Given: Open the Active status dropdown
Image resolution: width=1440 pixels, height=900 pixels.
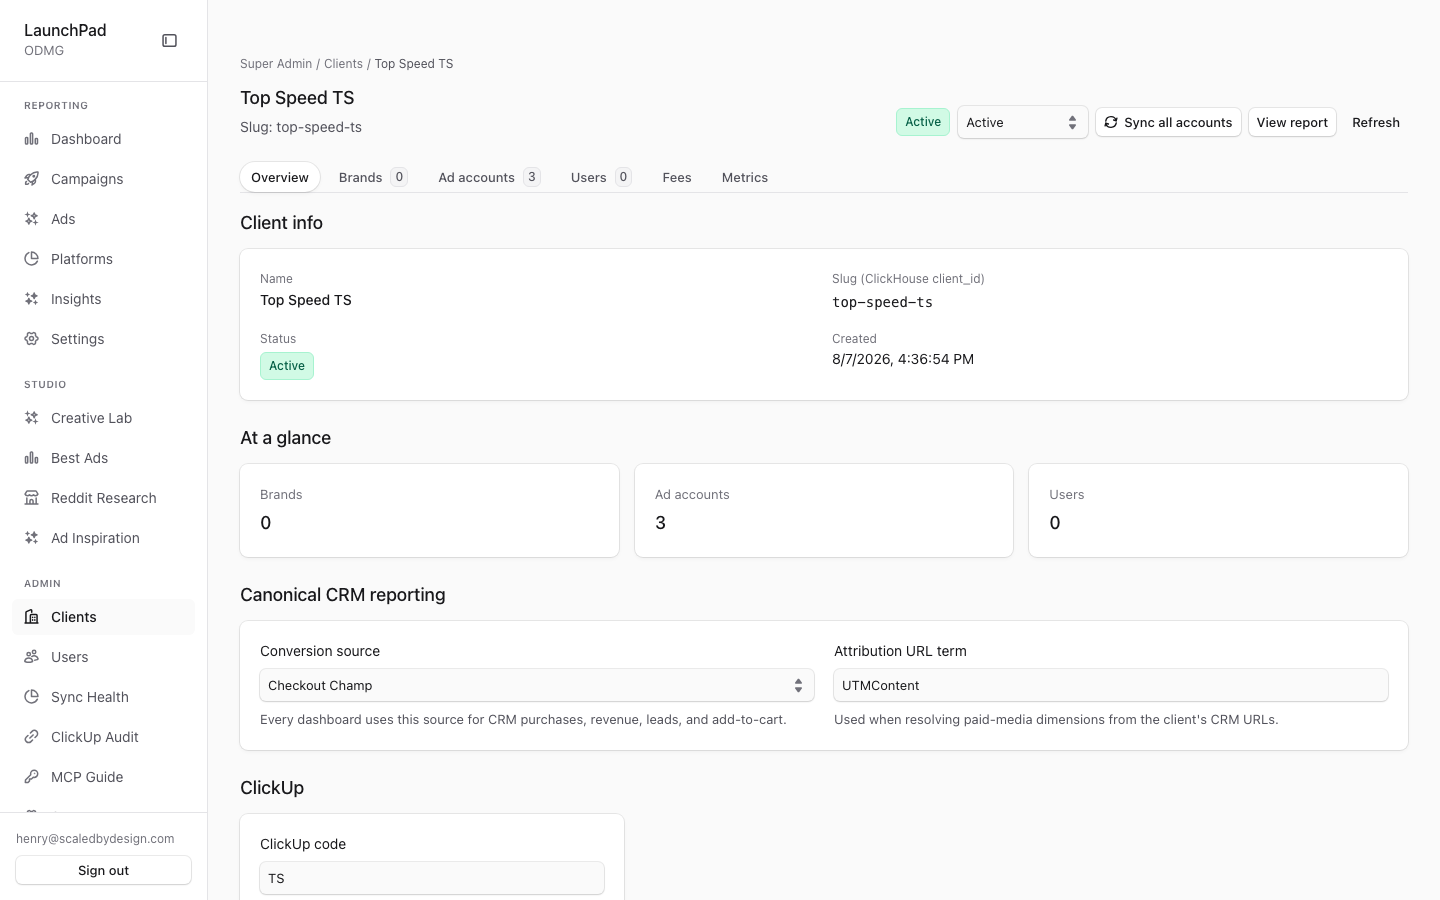Looking at the screenshot, I should click(x=1022, y=122).
